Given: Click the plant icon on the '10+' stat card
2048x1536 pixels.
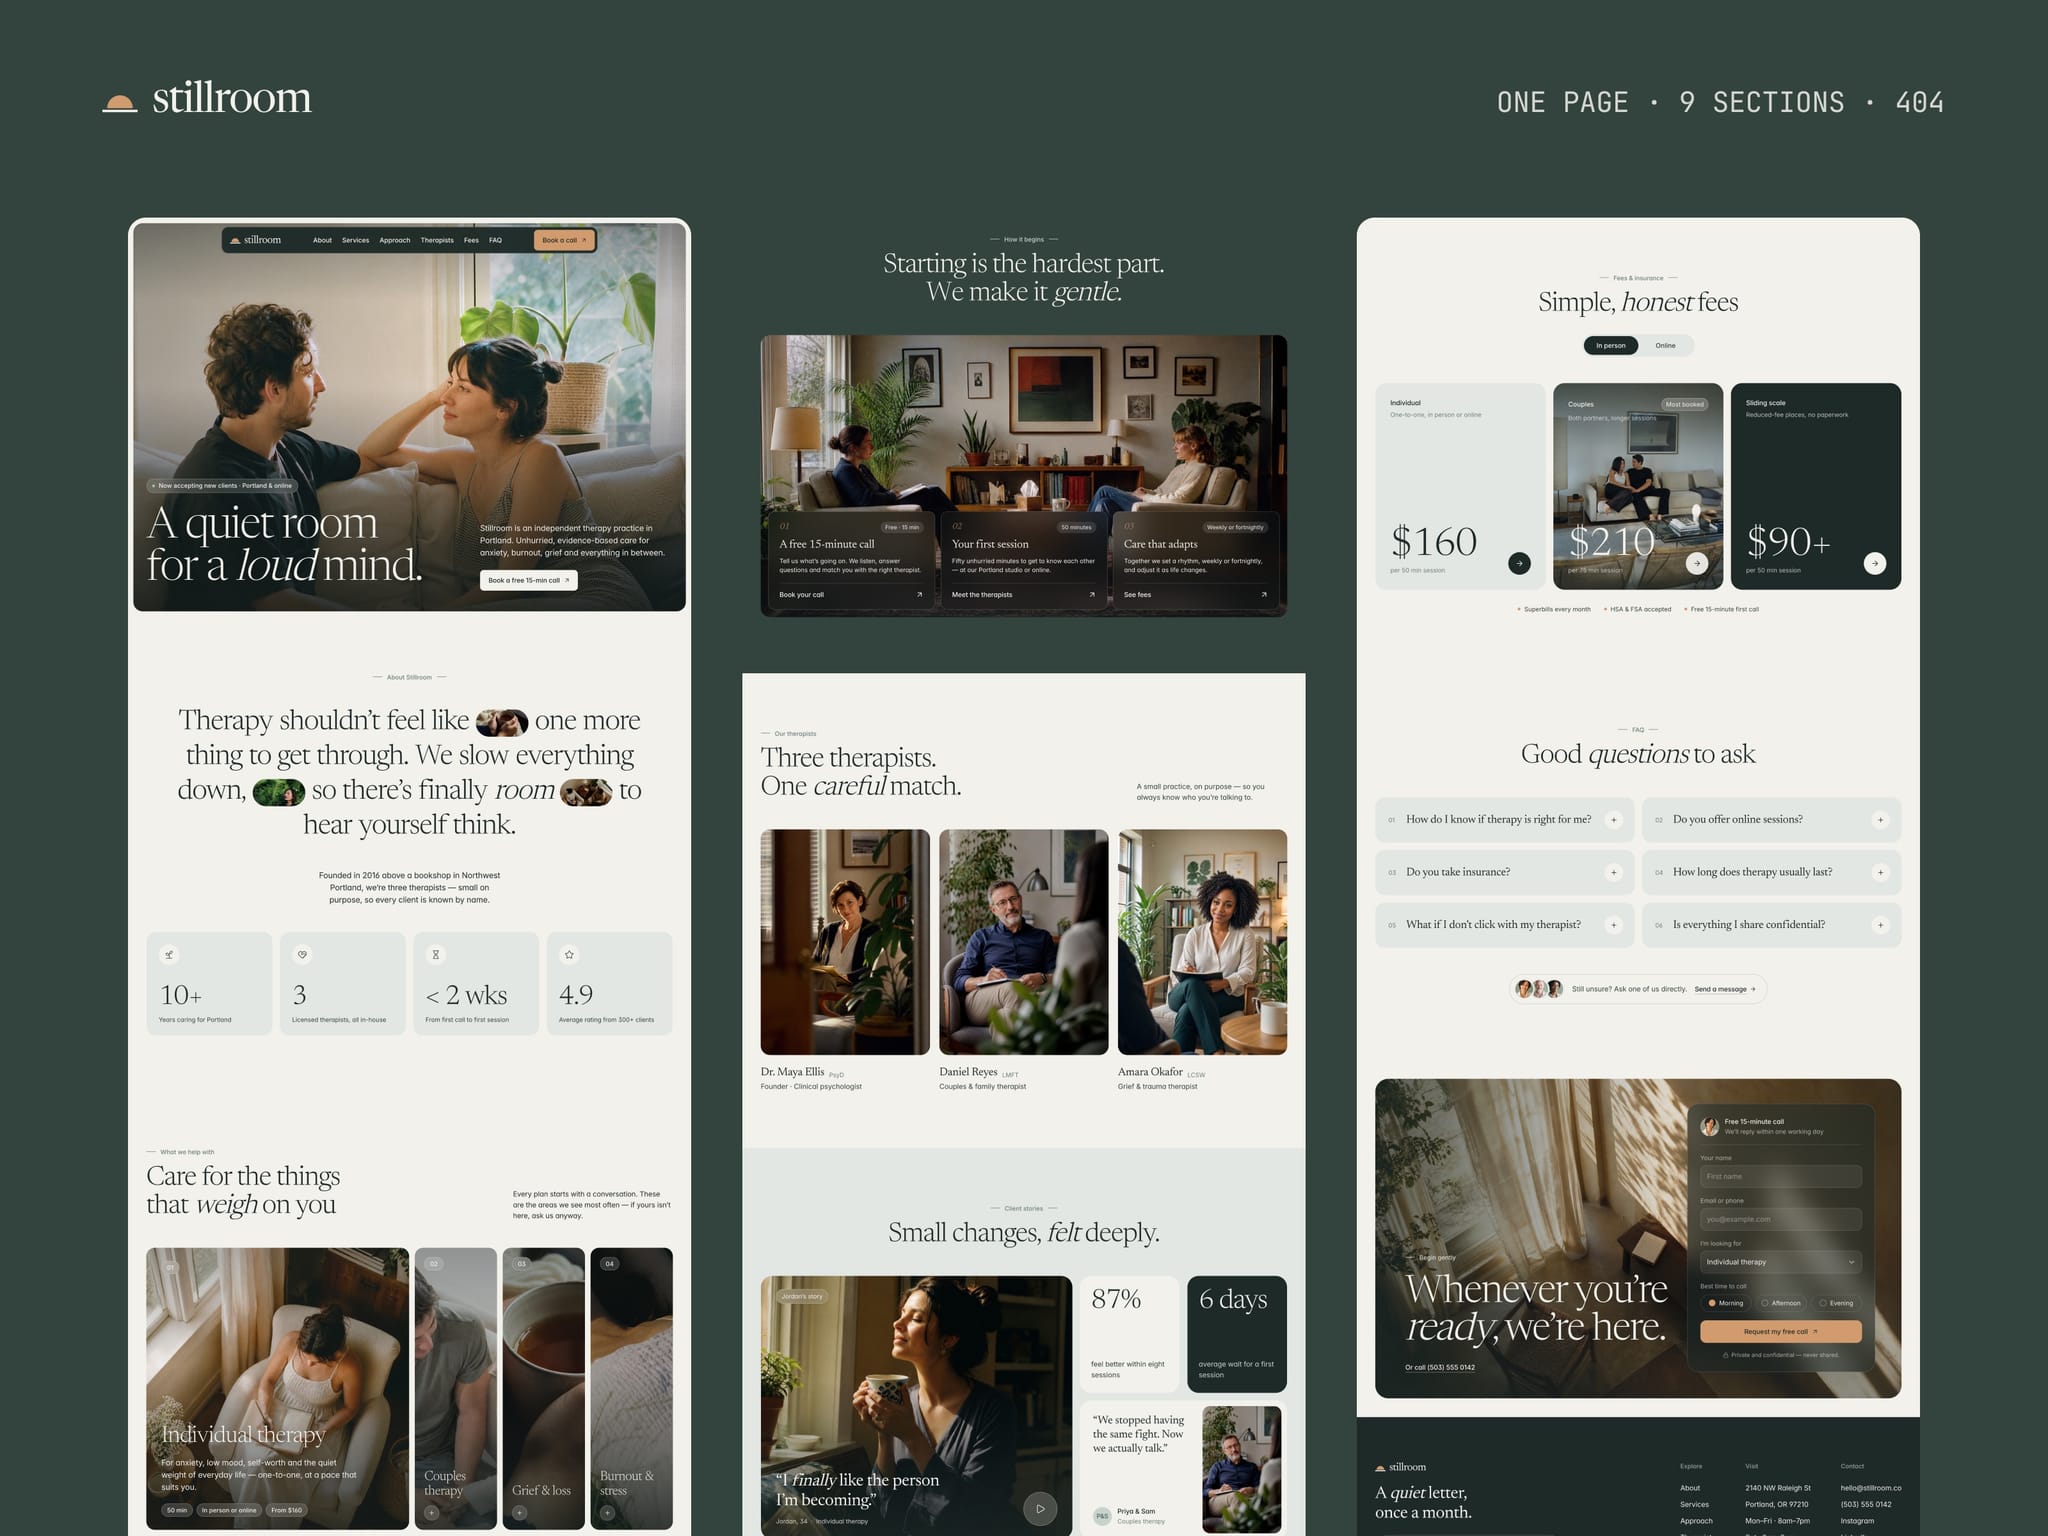Looking at the screenshot, I should tap(169, 955).
